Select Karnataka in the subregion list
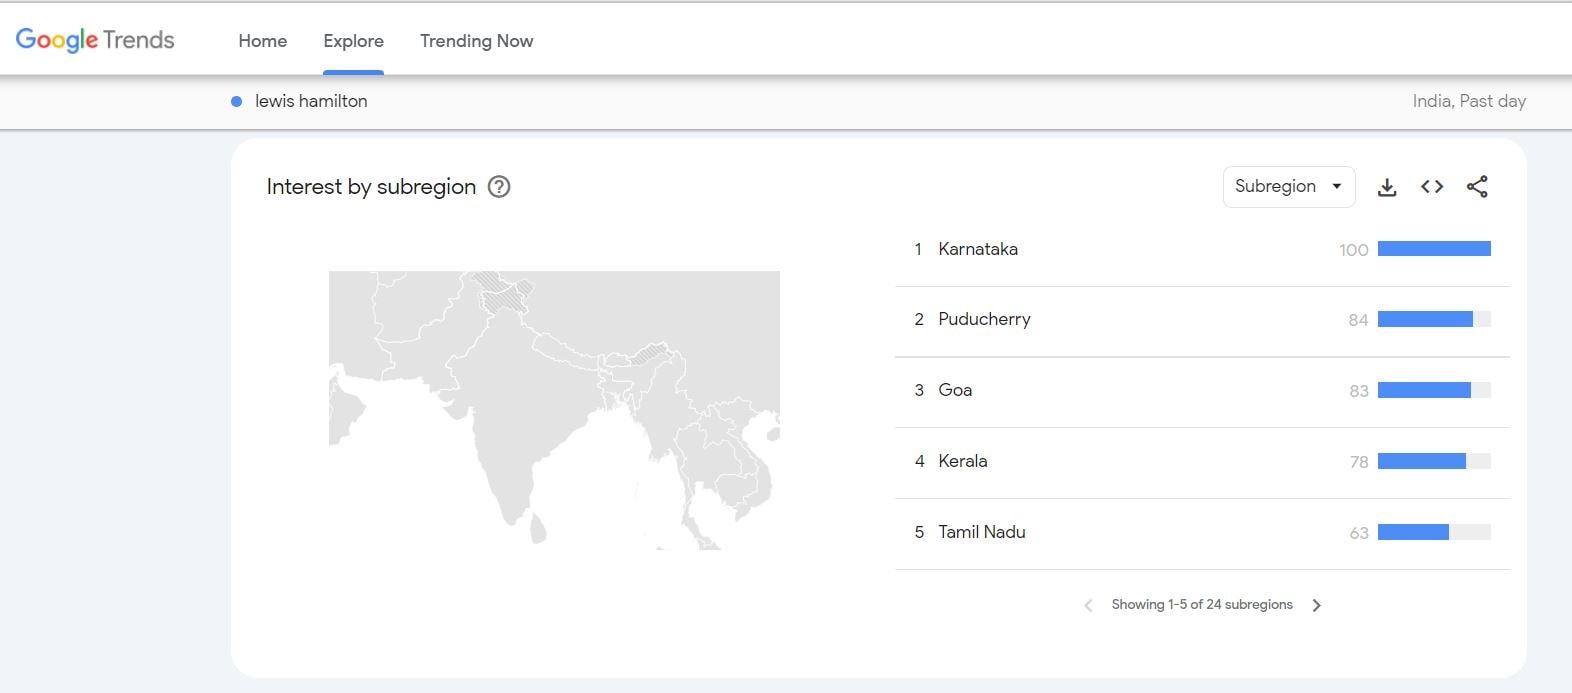The width and height of the screenshot is (1572, 693). (x=977, y=249)
